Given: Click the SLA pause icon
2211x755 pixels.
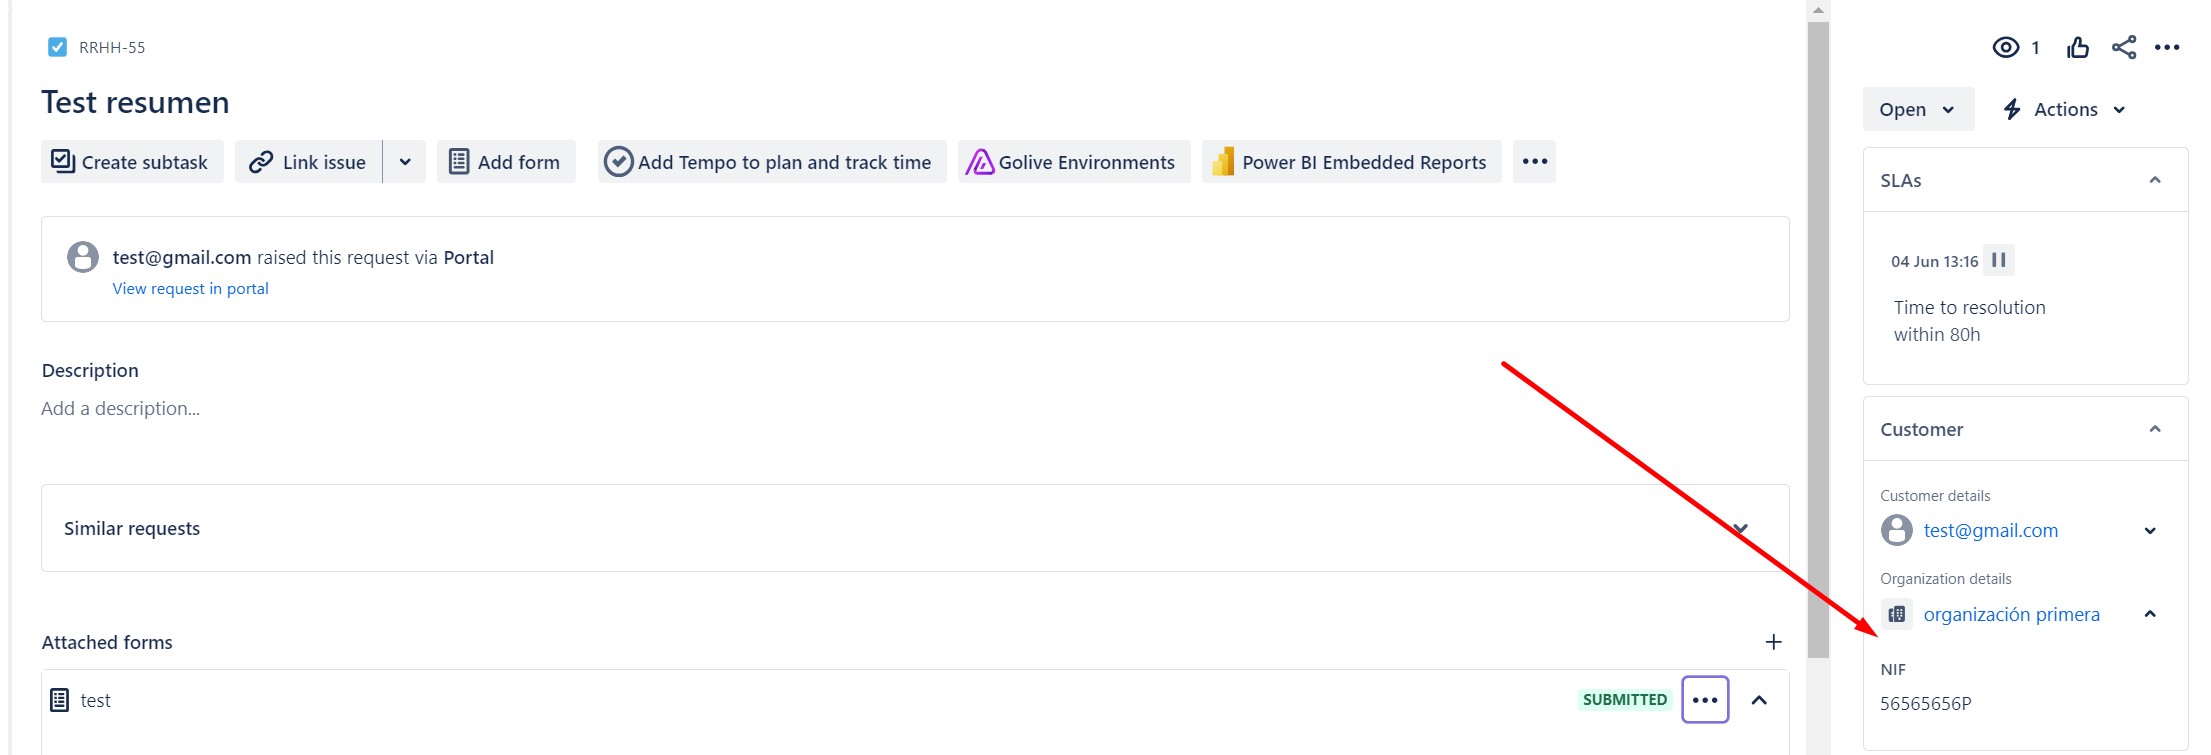Looking at the screenshot, I should pyautogui.click(x=1999, y=260).
